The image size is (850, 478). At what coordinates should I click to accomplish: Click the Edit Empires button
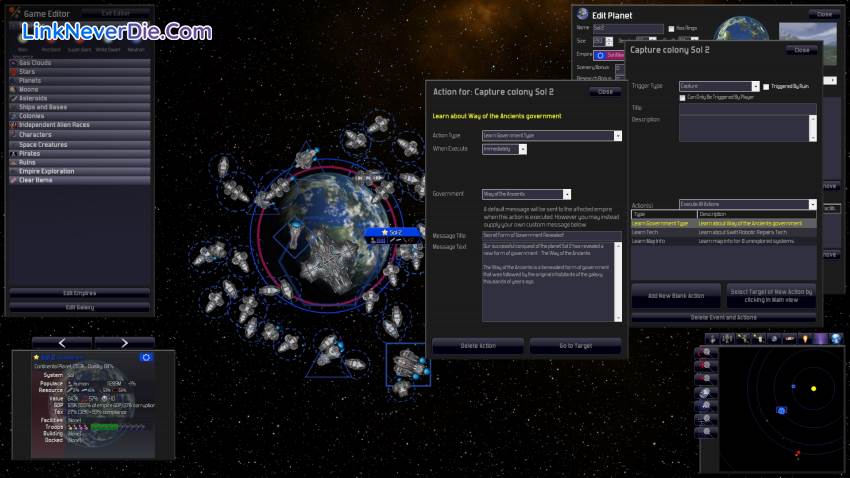(80, 293)
